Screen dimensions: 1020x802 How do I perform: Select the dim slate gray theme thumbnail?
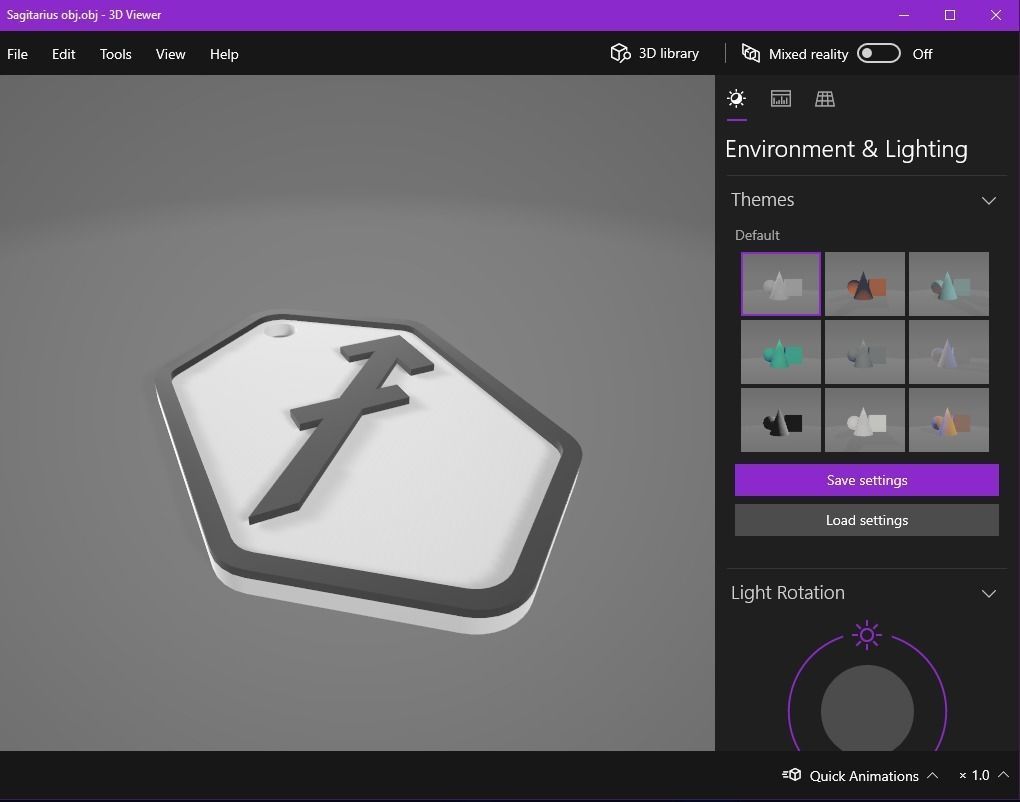click(865, 352)
